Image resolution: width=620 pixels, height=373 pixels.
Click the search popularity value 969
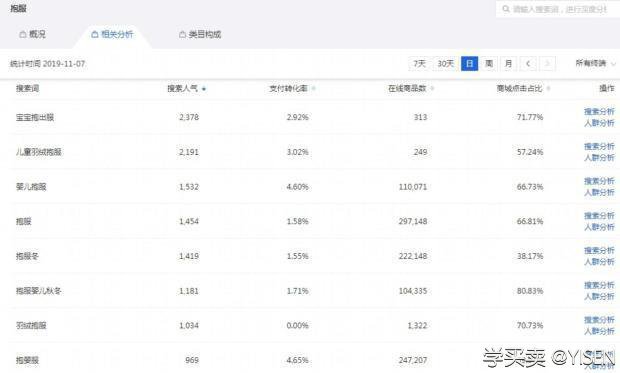(x=192, y=360)
